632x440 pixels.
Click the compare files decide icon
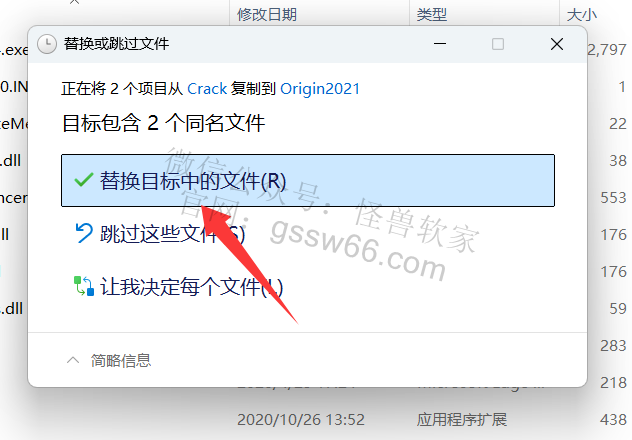coord(84,286)
